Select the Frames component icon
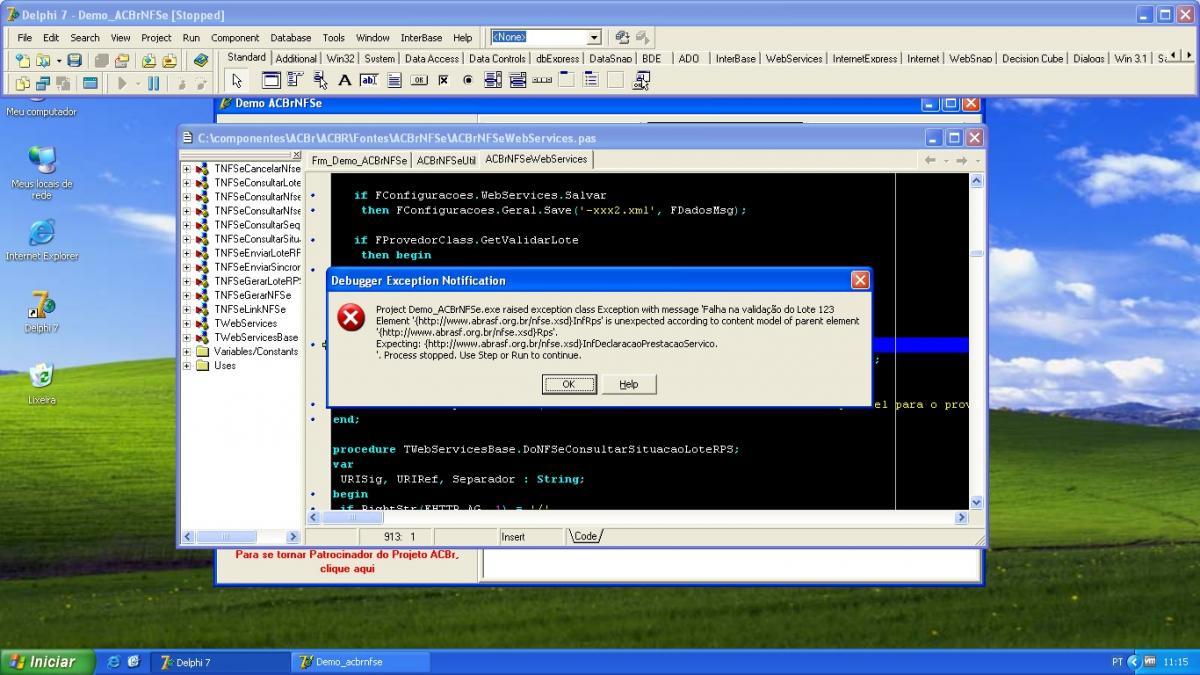The height and width of the screenshot is (675, 1200). click(271, 81)
